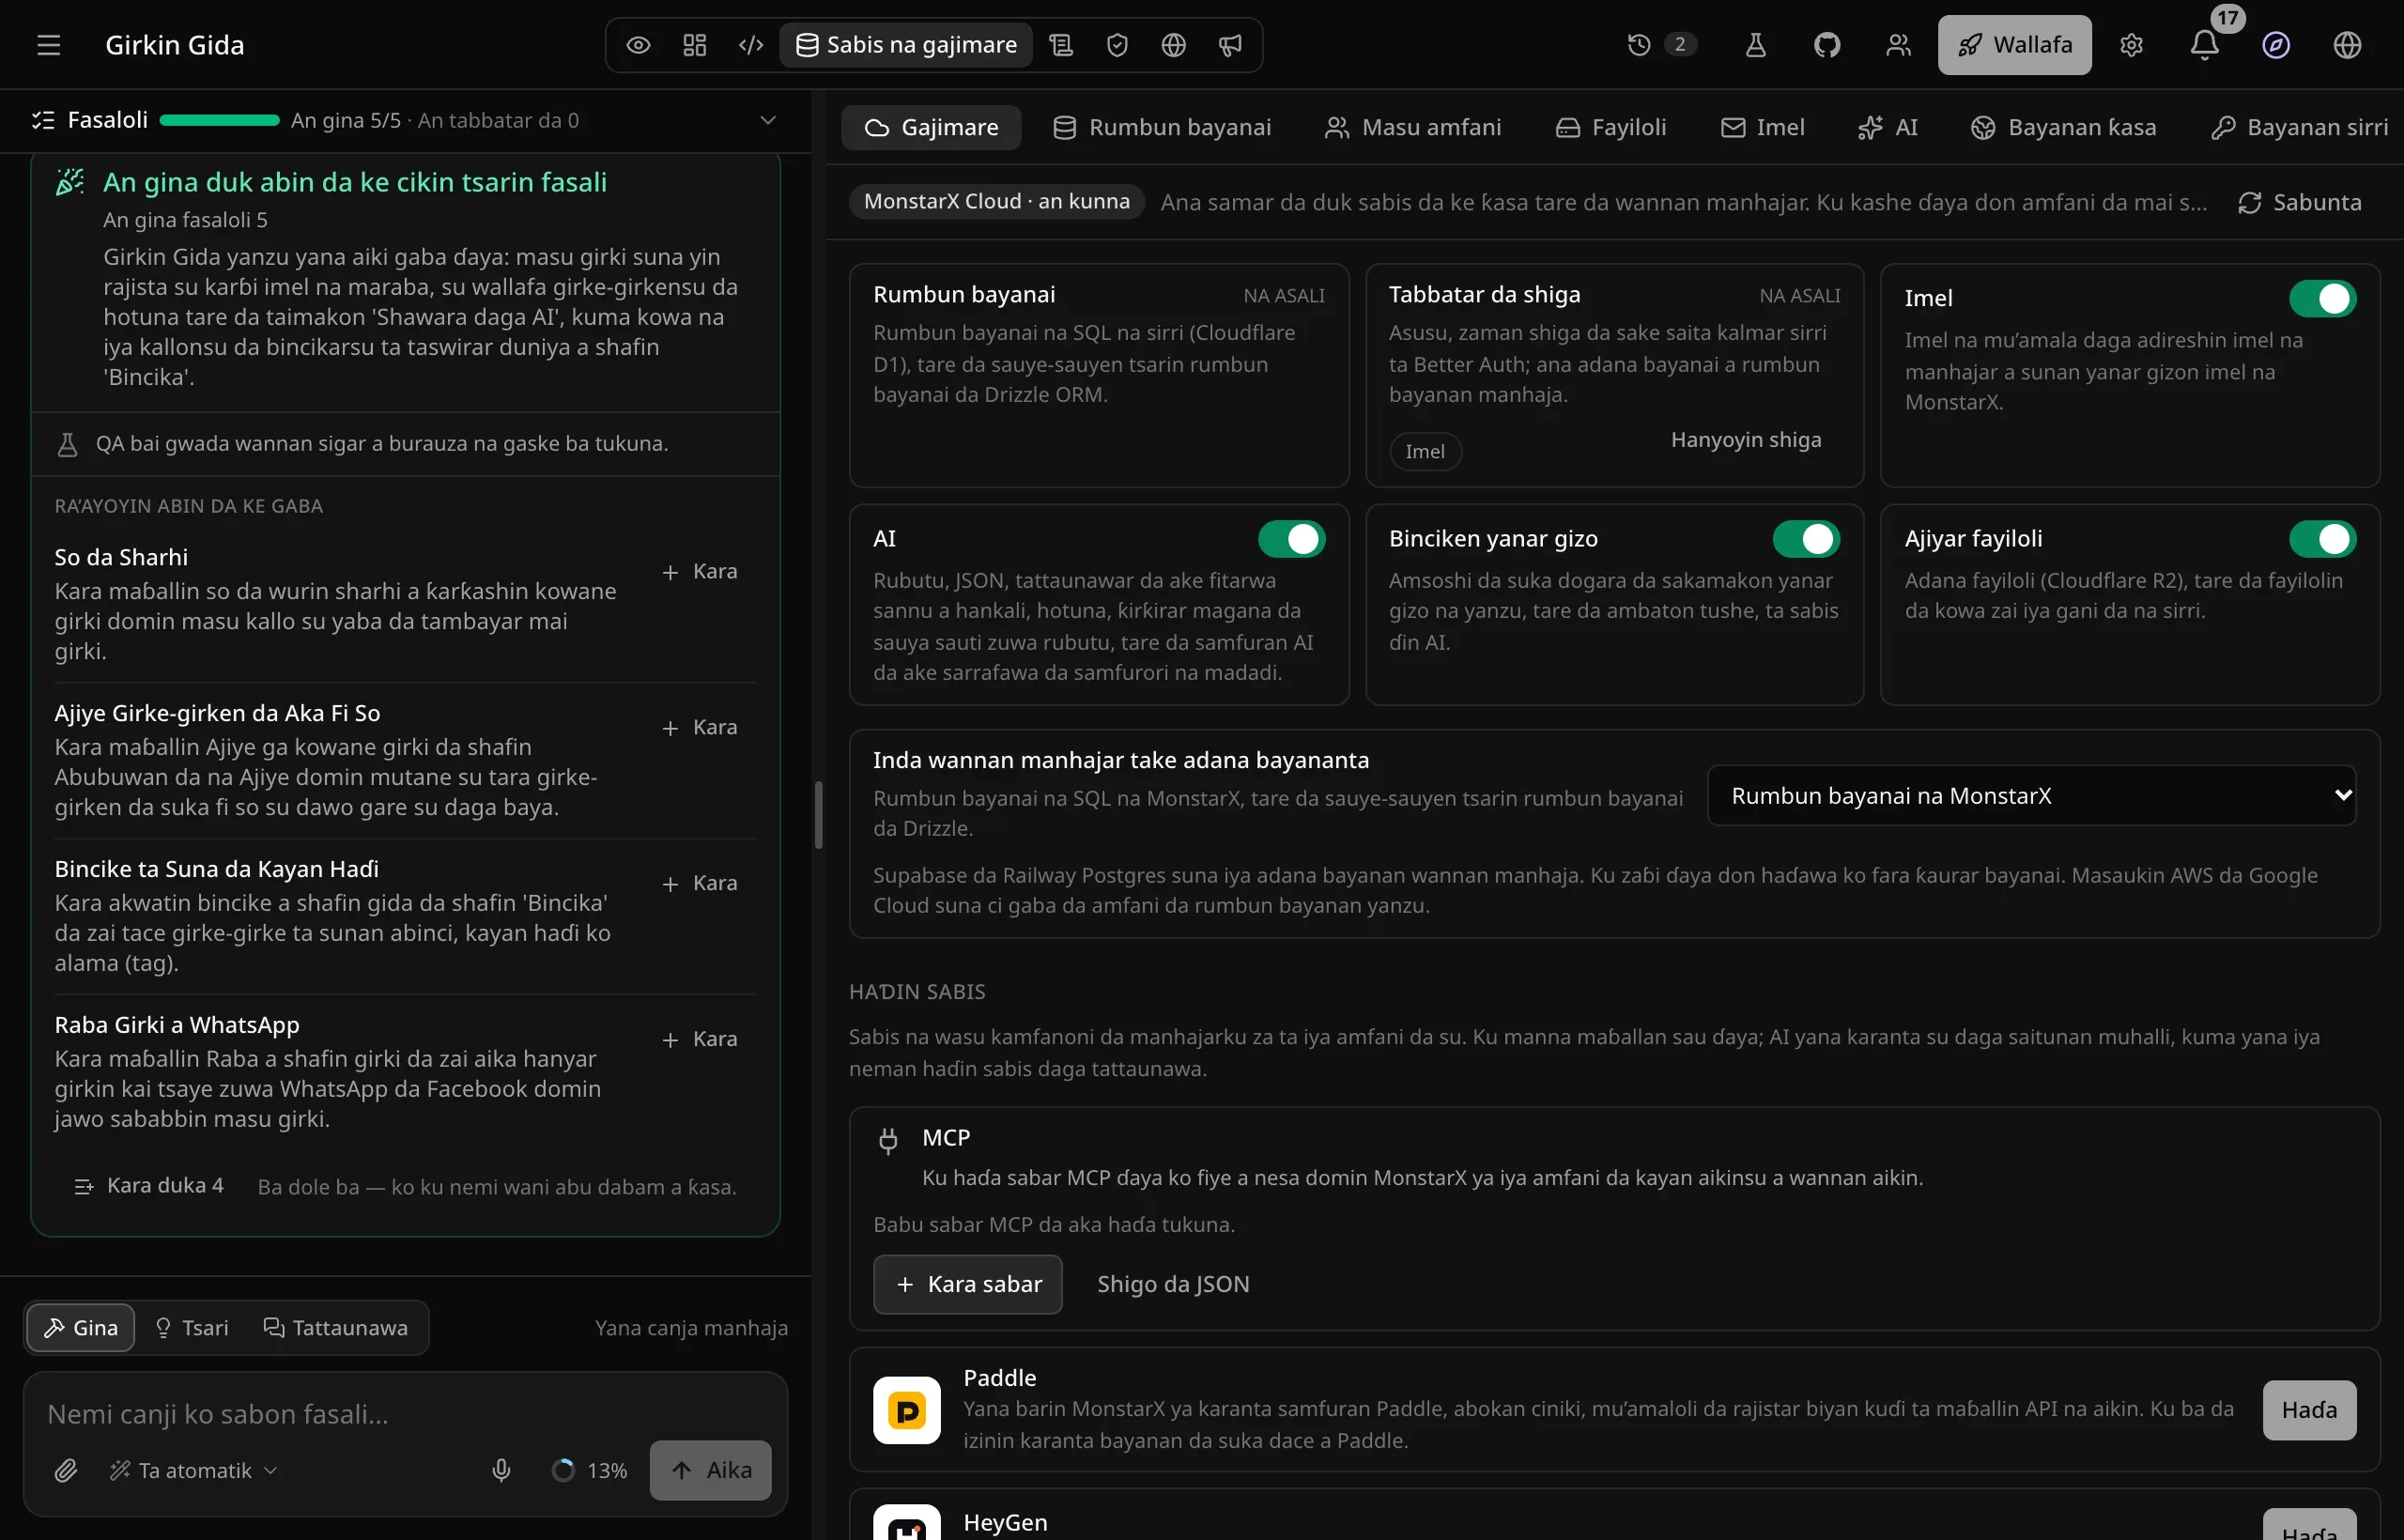This screenshot has width=2404, height=1540.
Task: Open notifications bell with 17 badge
Action: tap(2204, 45)
